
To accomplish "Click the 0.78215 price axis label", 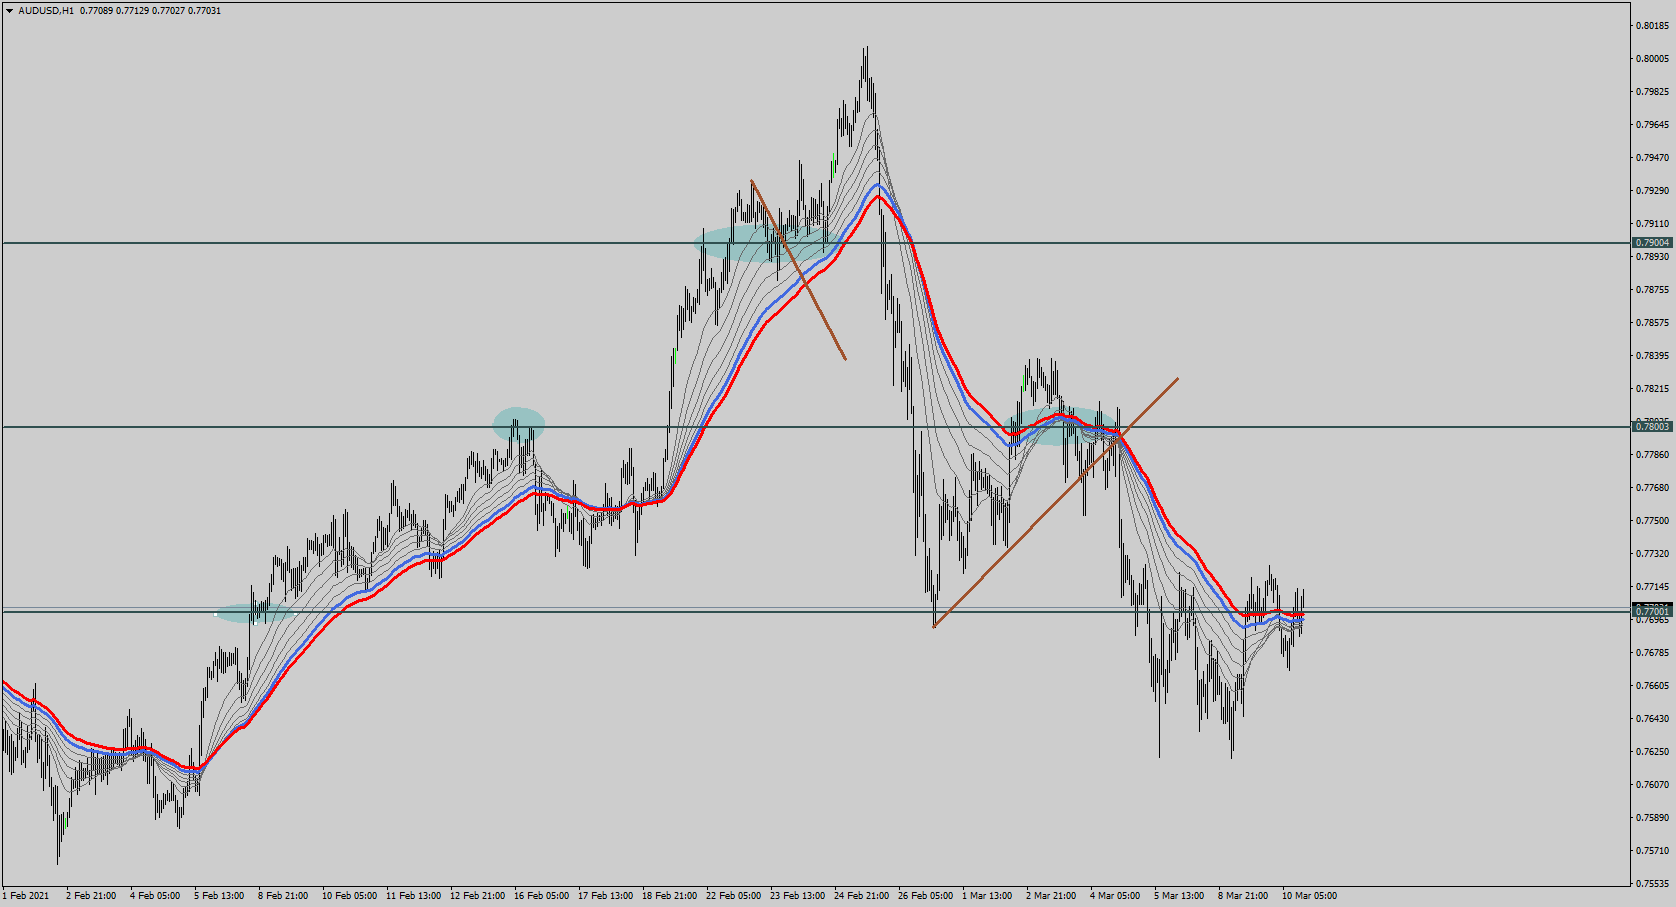I will [1653, 389].
